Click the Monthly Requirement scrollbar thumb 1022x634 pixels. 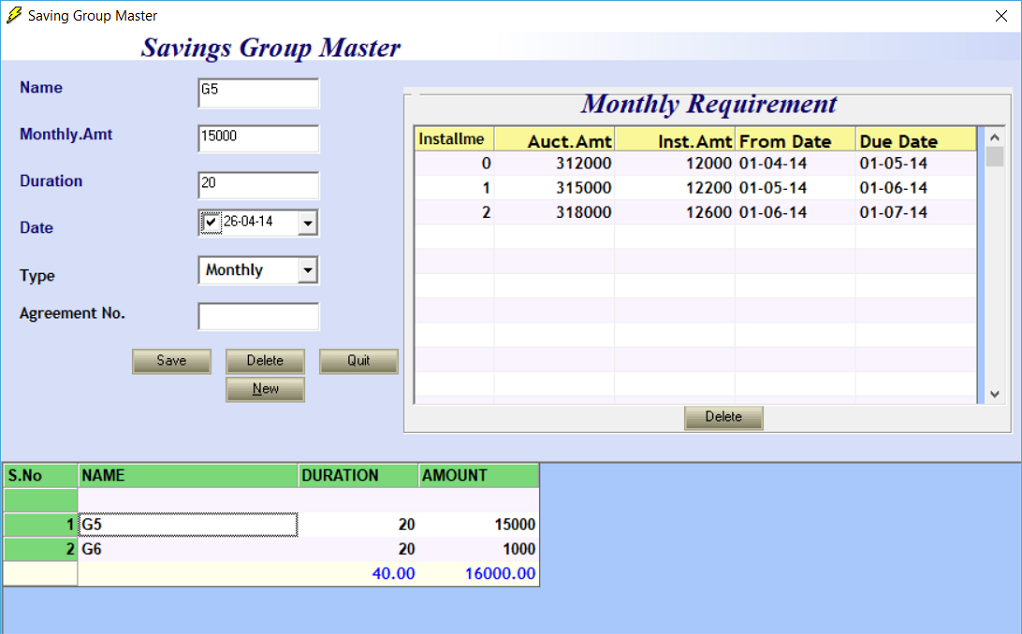994,157
